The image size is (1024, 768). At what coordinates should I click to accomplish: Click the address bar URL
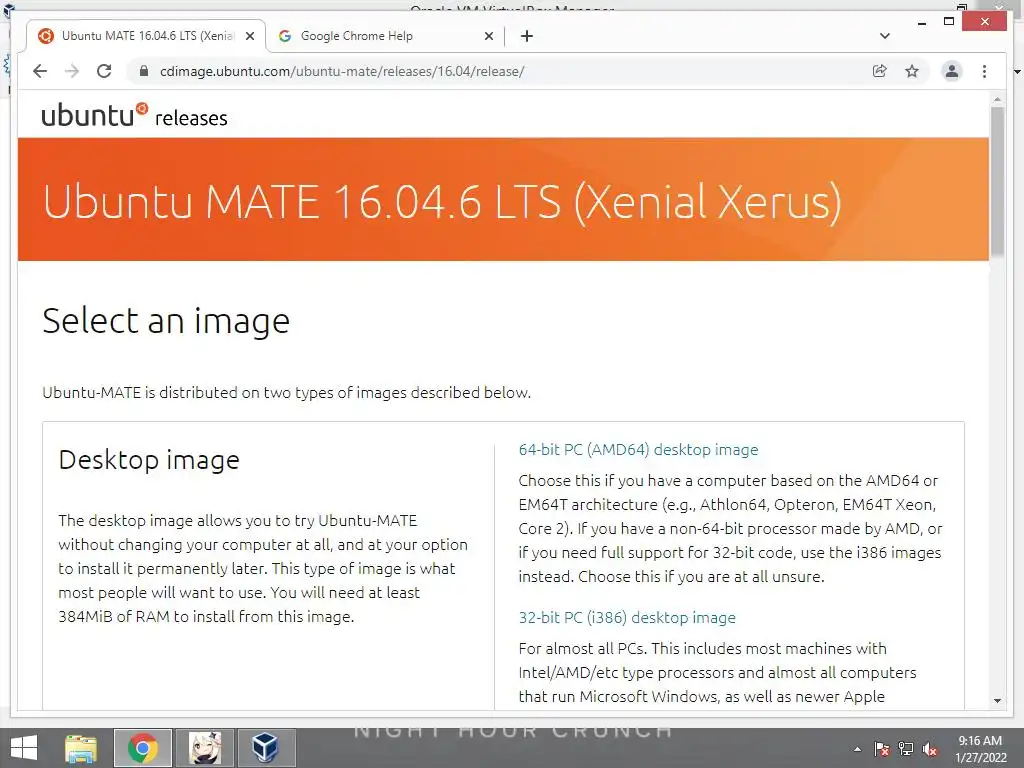(x=342, y=71)
